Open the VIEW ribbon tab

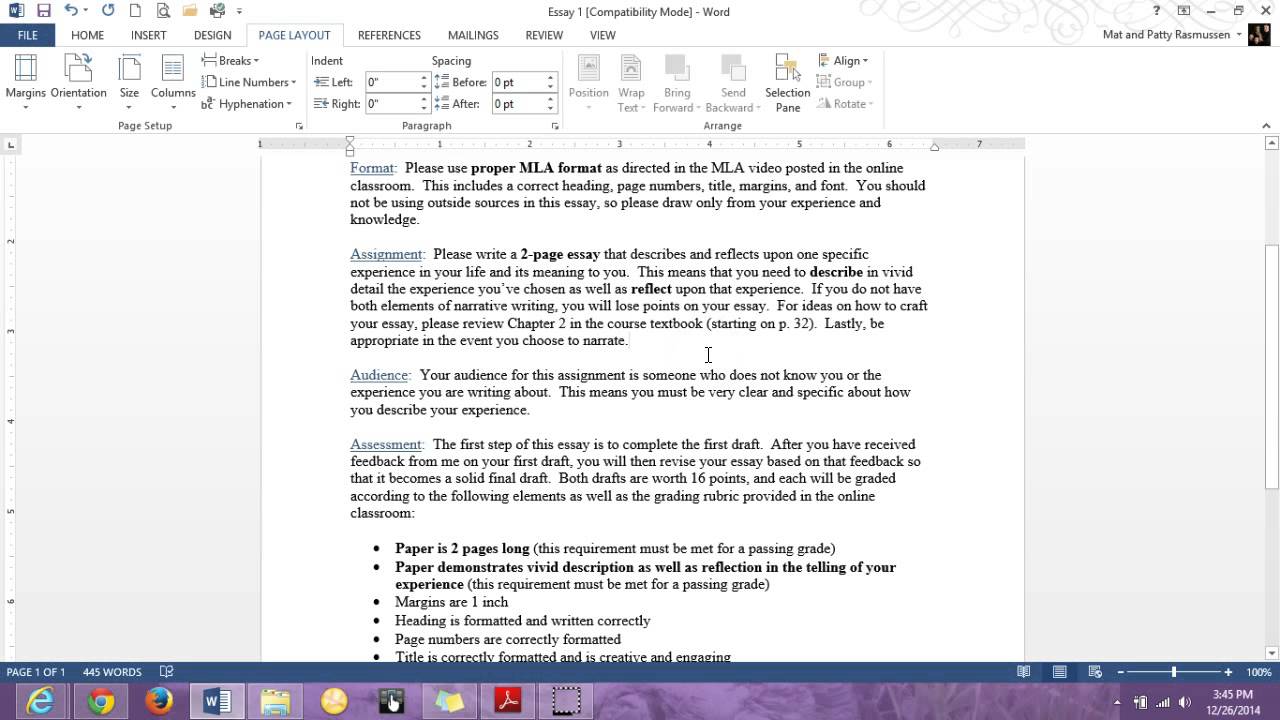pos(603,35)
